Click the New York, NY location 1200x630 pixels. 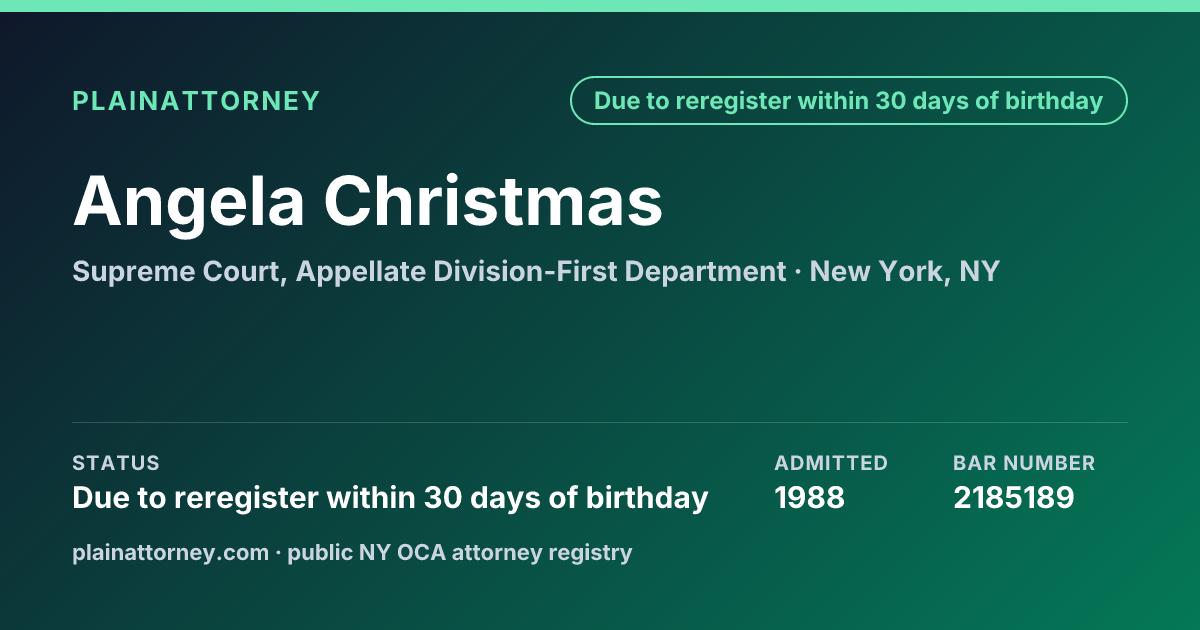coord(905,271)
